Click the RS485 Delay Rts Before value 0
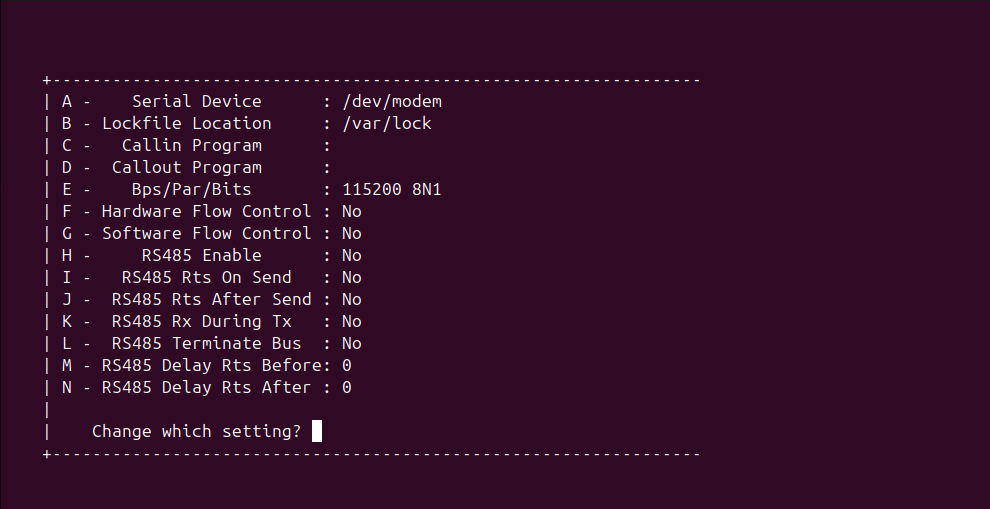 coord(346,366)
